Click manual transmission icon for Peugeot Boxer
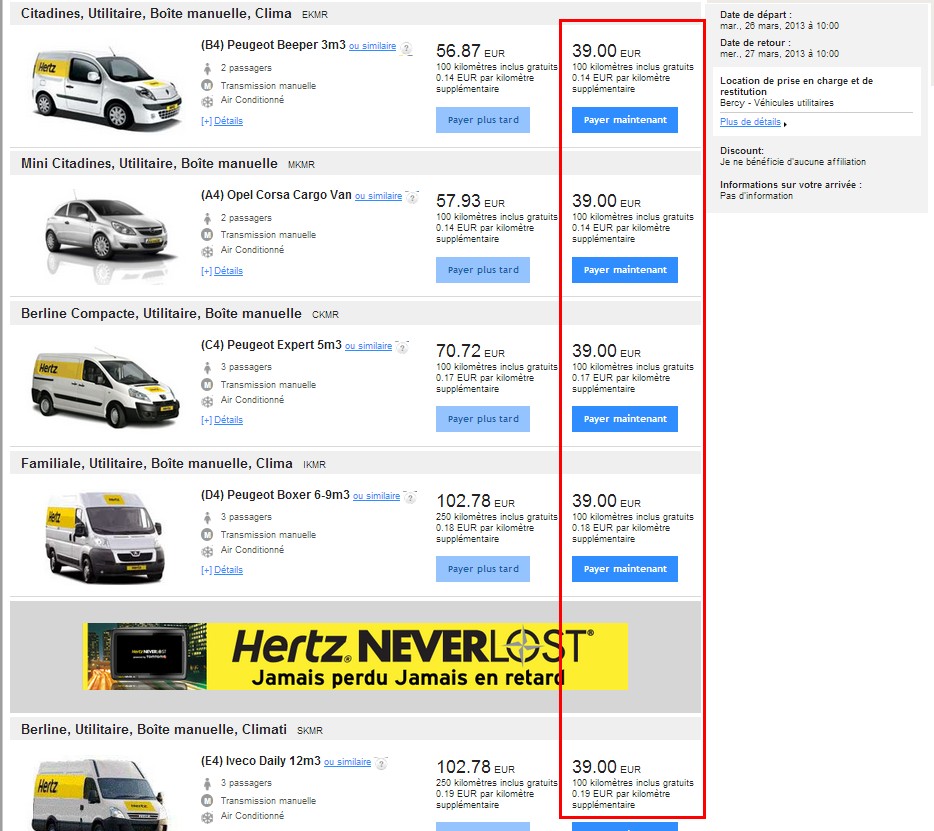934x831 pixels. coord(207,535)
